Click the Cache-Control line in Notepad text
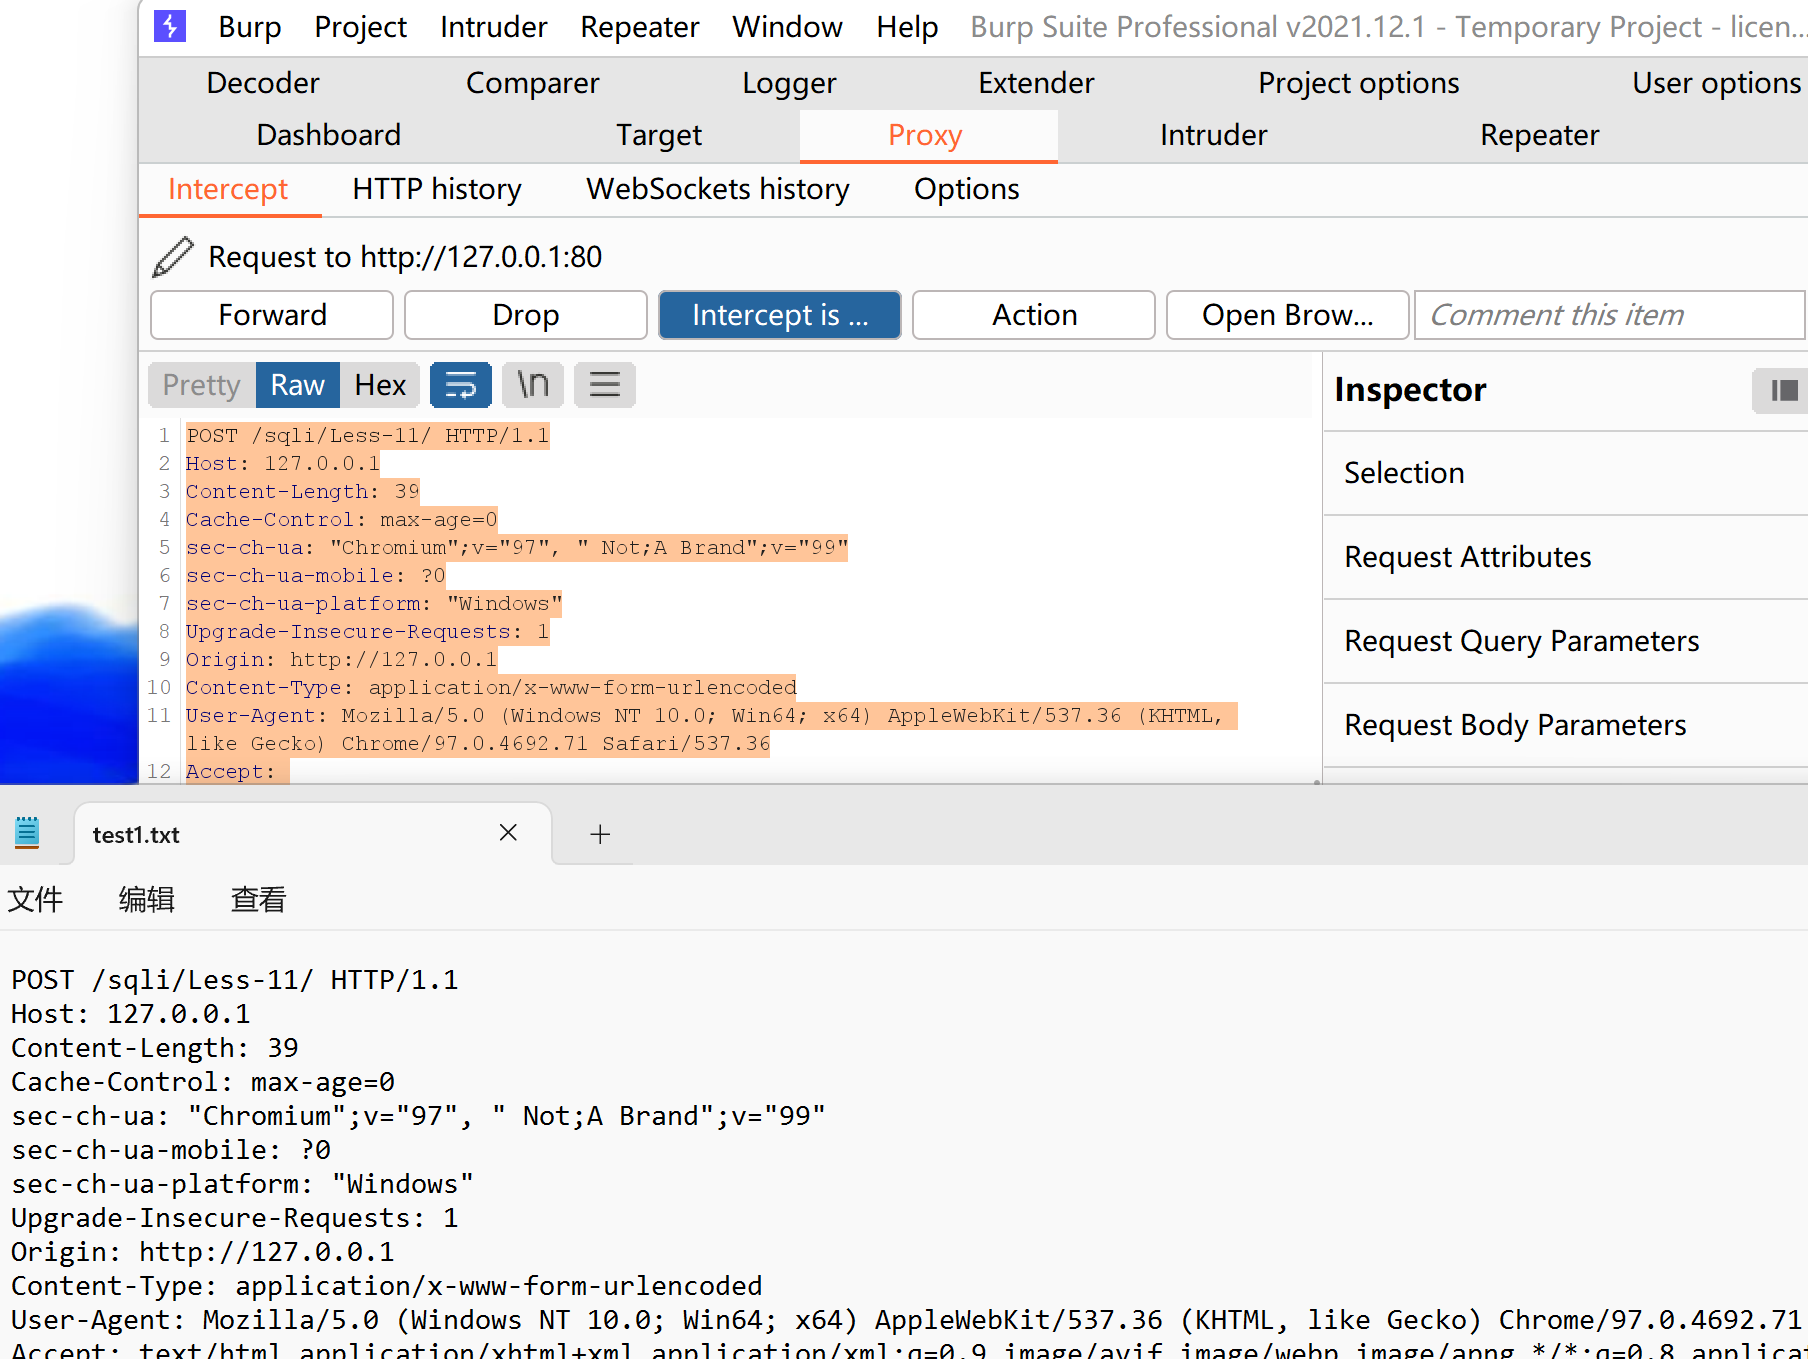The image size is (1808, 1359). (x=203, y=1082)
